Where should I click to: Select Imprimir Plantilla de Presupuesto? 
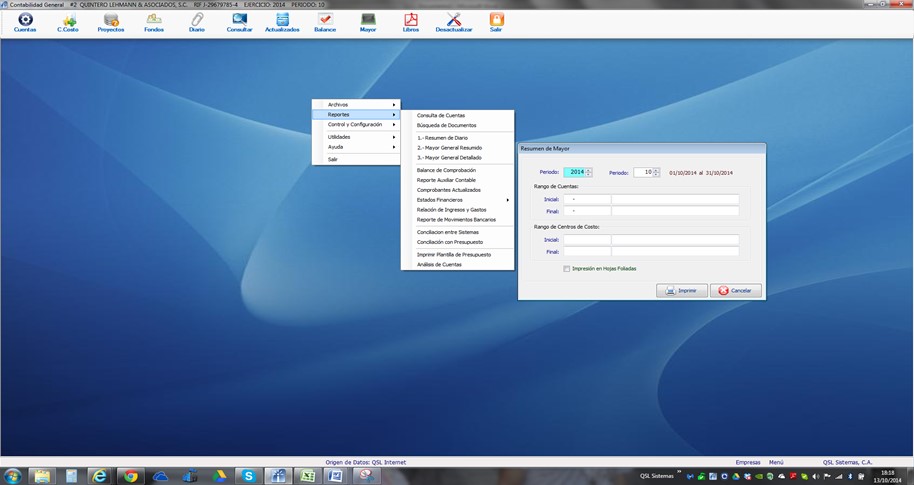tap(458, 255)
